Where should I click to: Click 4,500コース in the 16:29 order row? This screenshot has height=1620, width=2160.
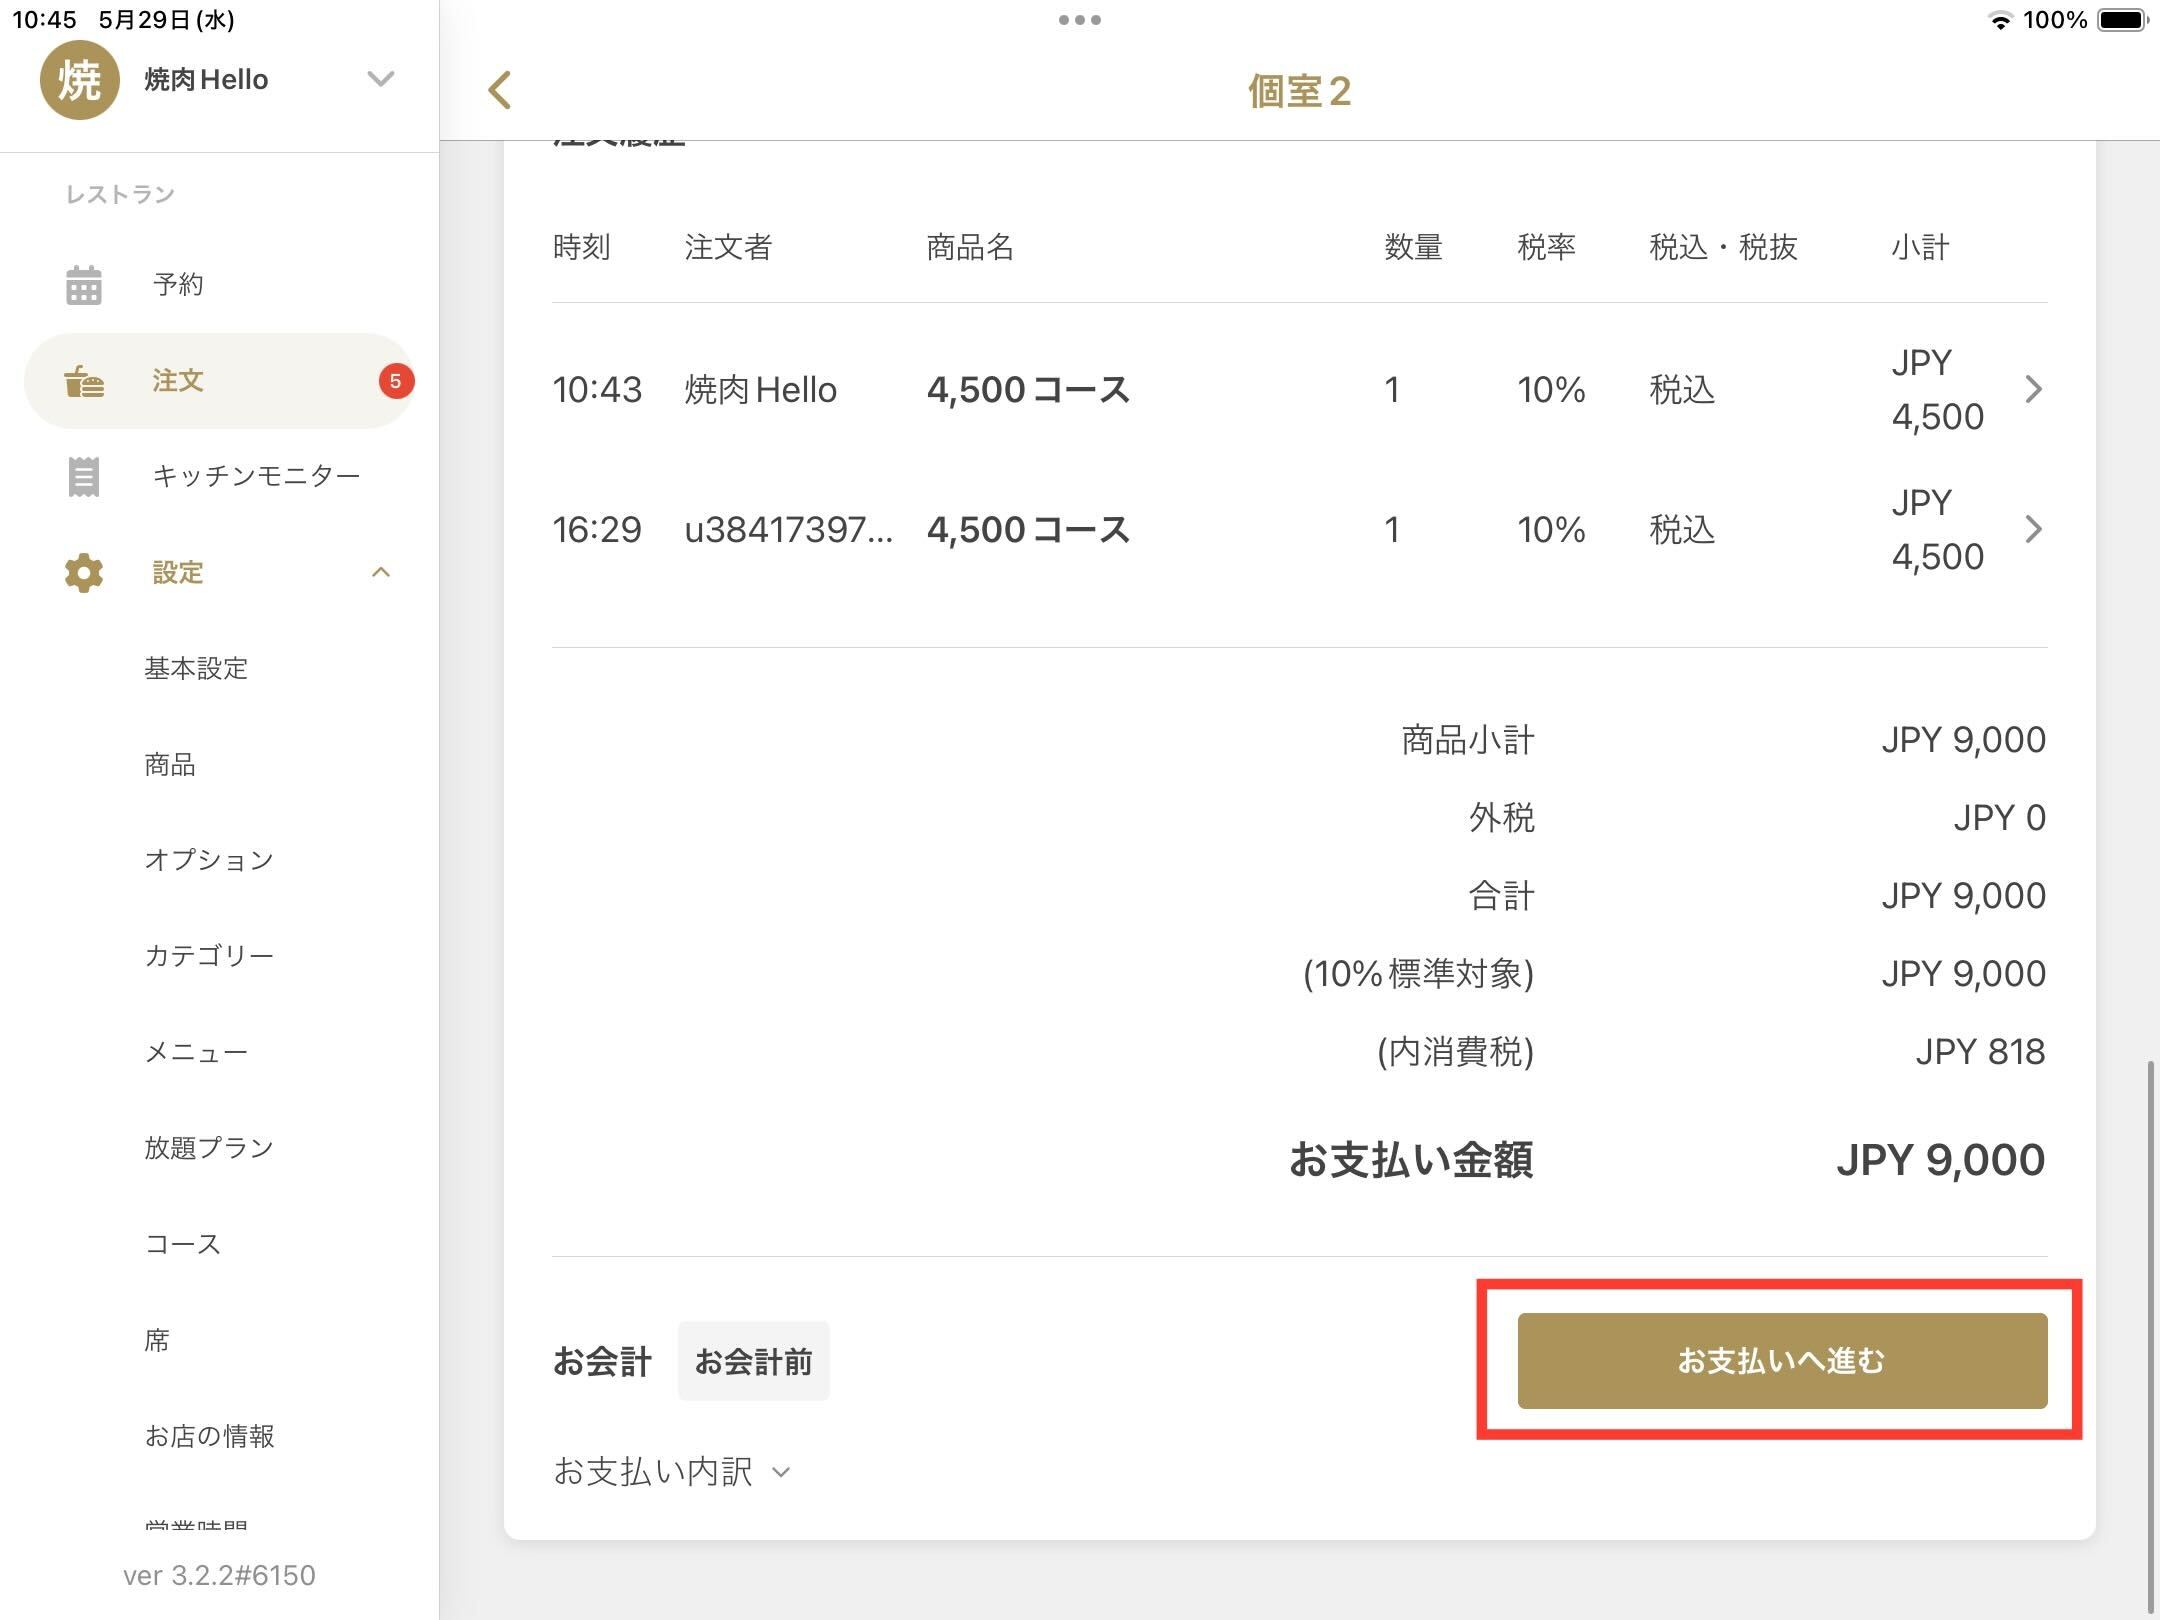tap(1028, 529)
